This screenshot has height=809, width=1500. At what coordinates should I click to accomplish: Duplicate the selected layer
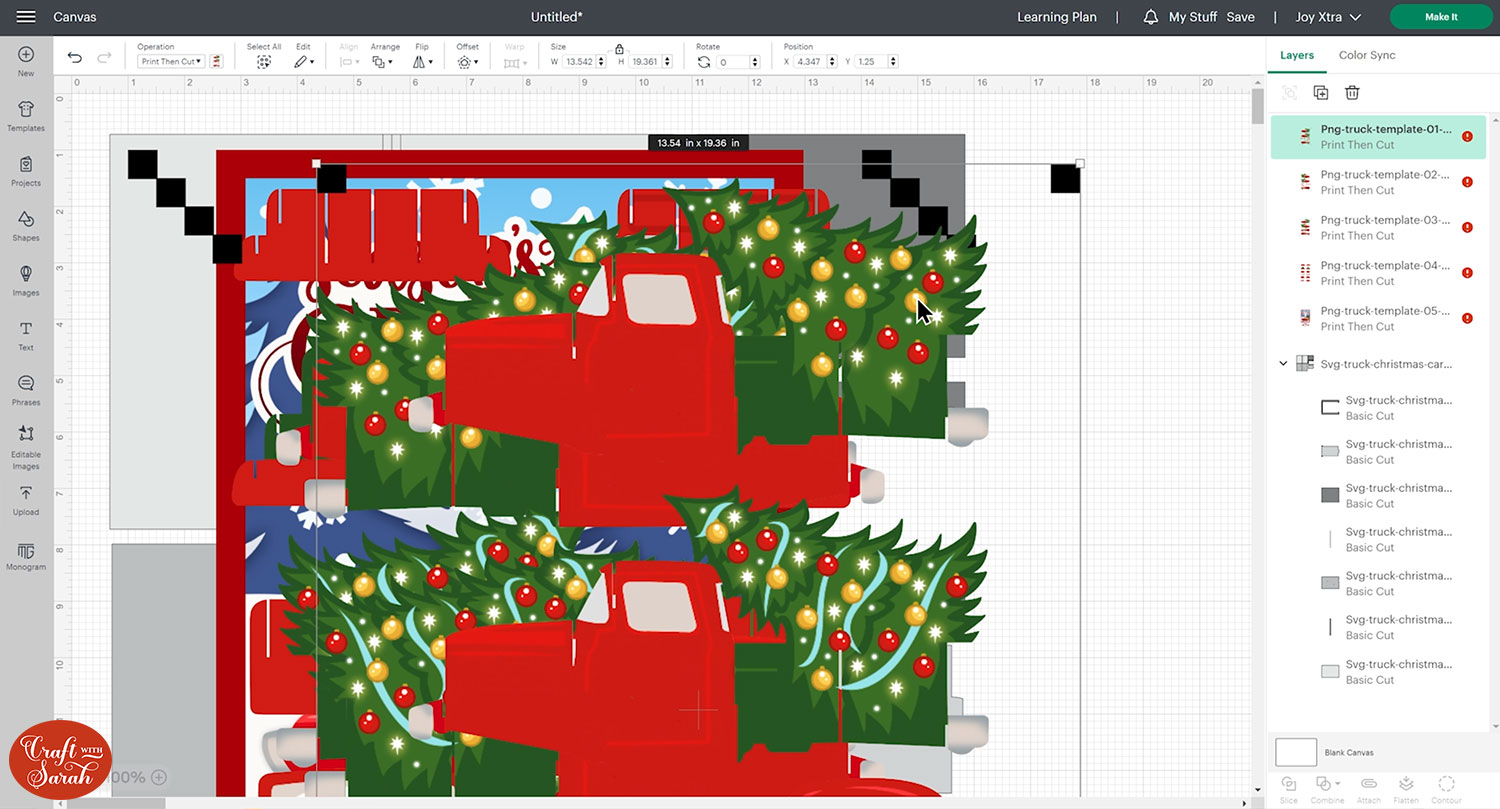click(1321, 93)
